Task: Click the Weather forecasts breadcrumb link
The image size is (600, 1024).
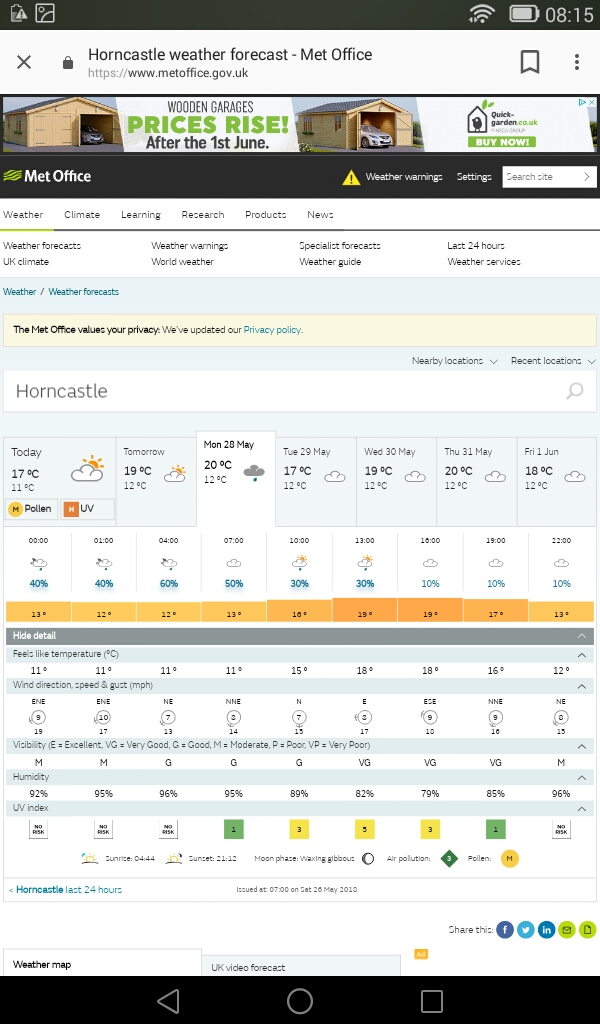Action: pos(84,292)
